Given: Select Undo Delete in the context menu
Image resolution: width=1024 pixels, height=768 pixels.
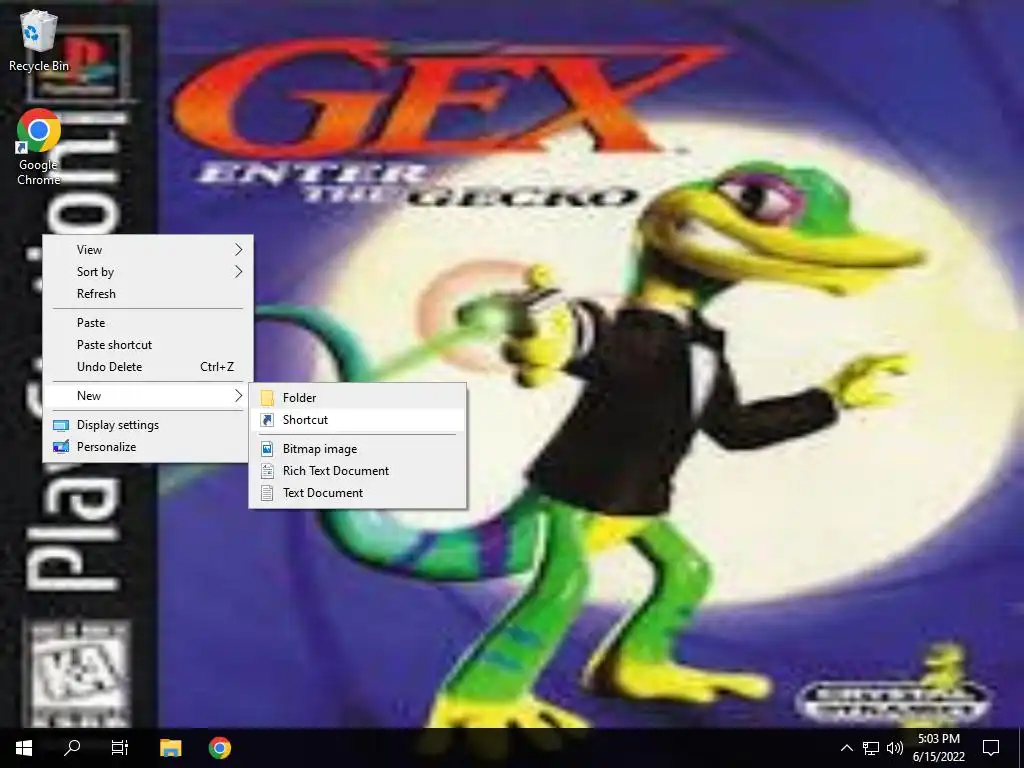Looking at the screenshot, I should (148, 367).
